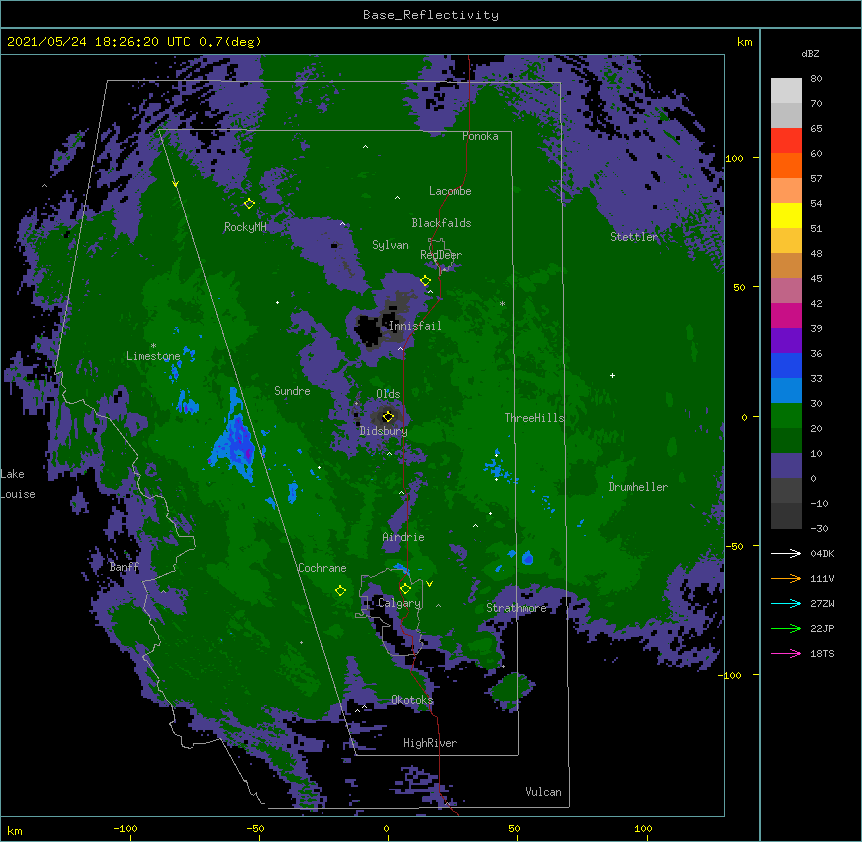Click the RedDeer city label
The width and height of the screenshot is (862, 842).
point(441,255)
